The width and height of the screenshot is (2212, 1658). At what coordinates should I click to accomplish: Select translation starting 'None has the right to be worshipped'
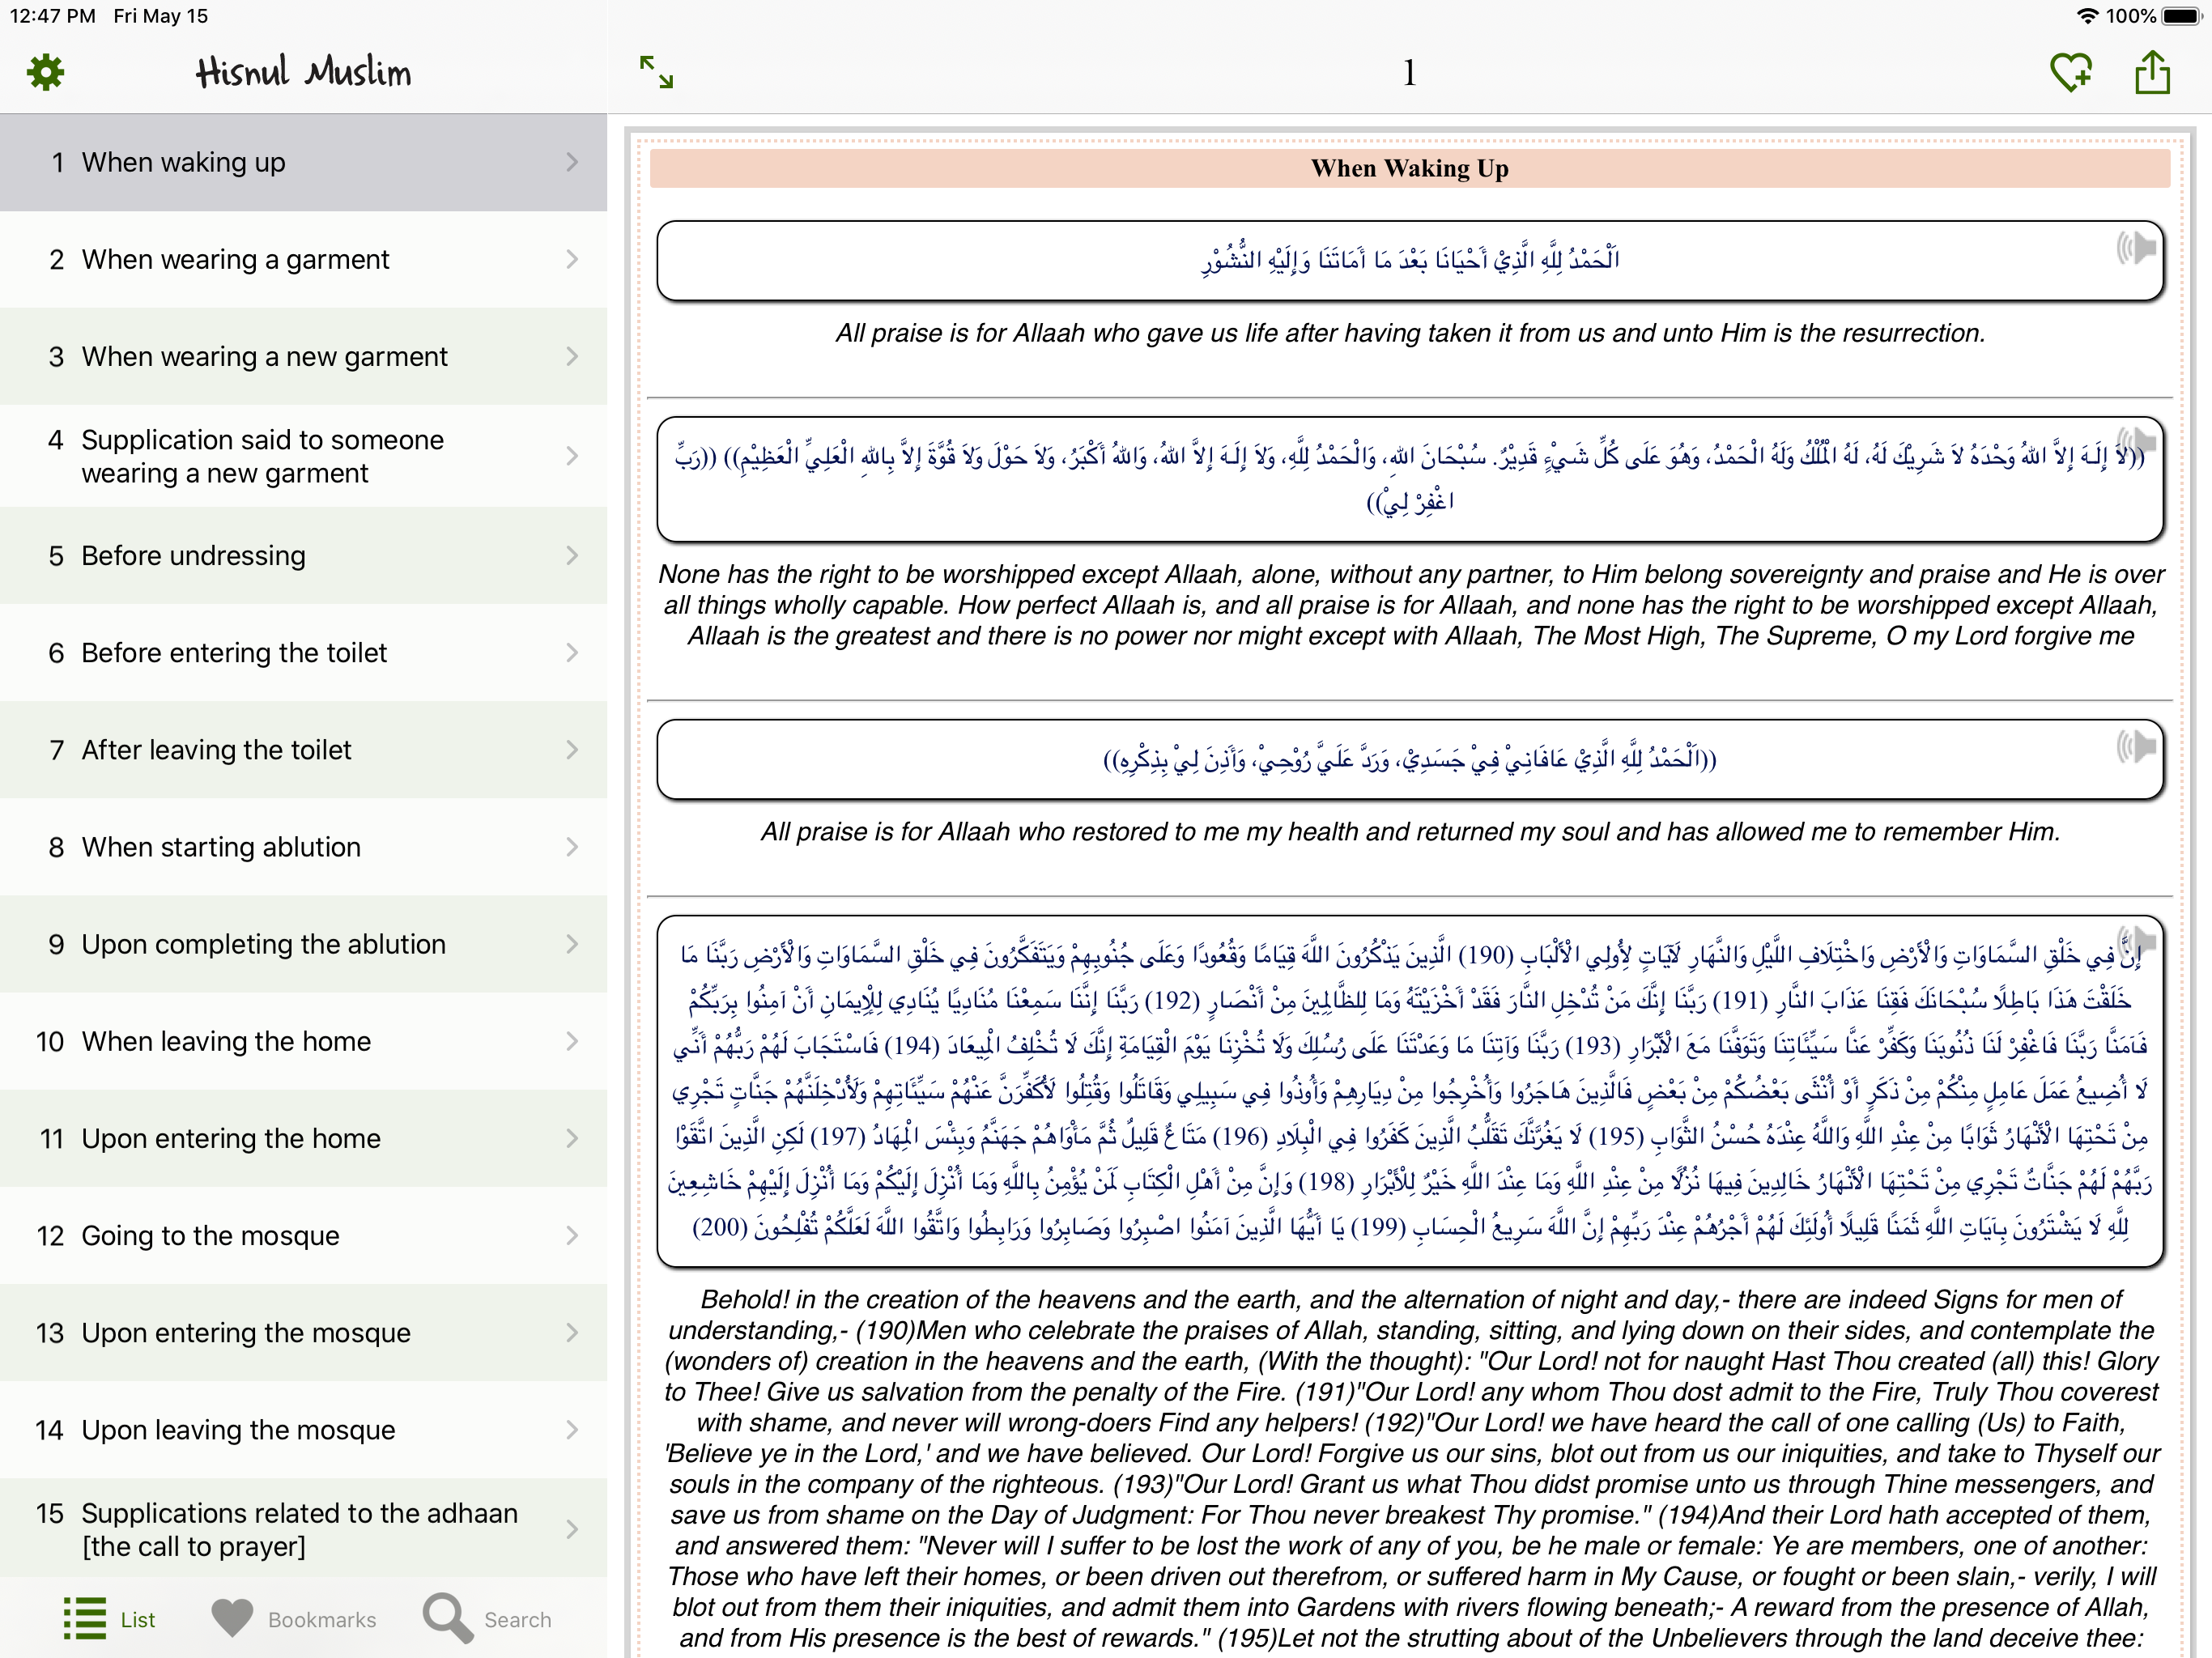click(x=1410, y=605)
